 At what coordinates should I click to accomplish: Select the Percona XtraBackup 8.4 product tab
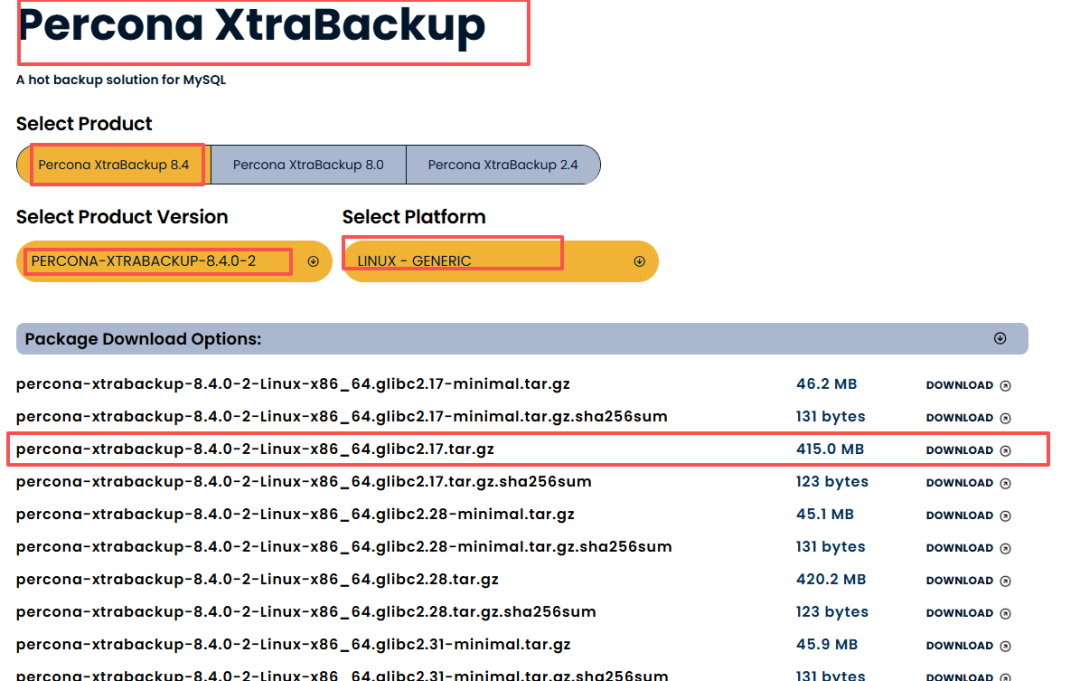[114, 165]
